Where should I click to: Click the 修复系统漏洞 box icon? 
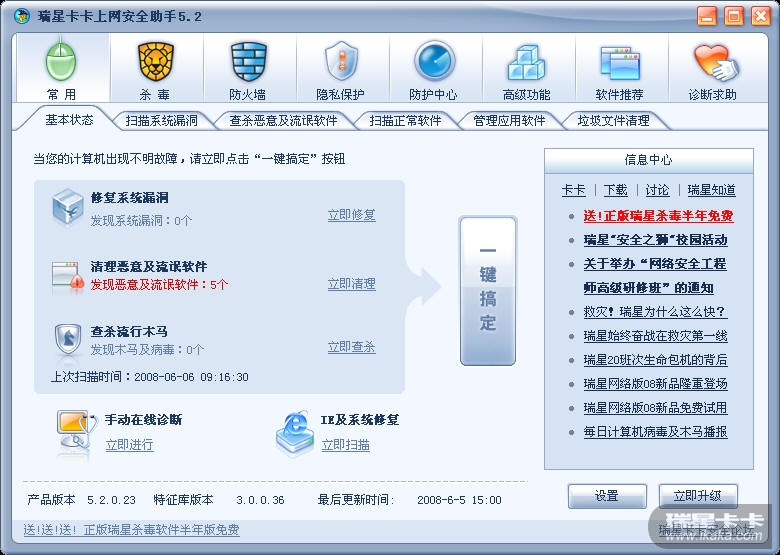67,207
